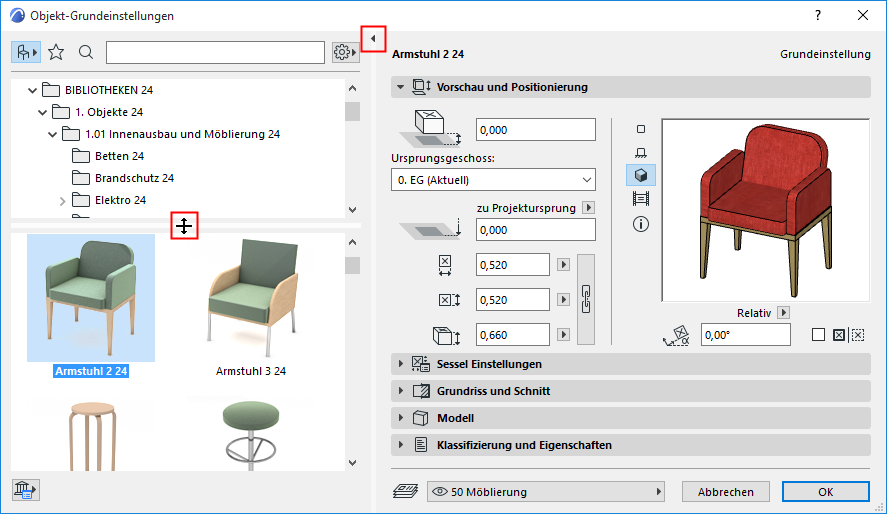
Task: Expand Klassifizierung und Eigenschaften panel
Action: click(x=401, y=445)
